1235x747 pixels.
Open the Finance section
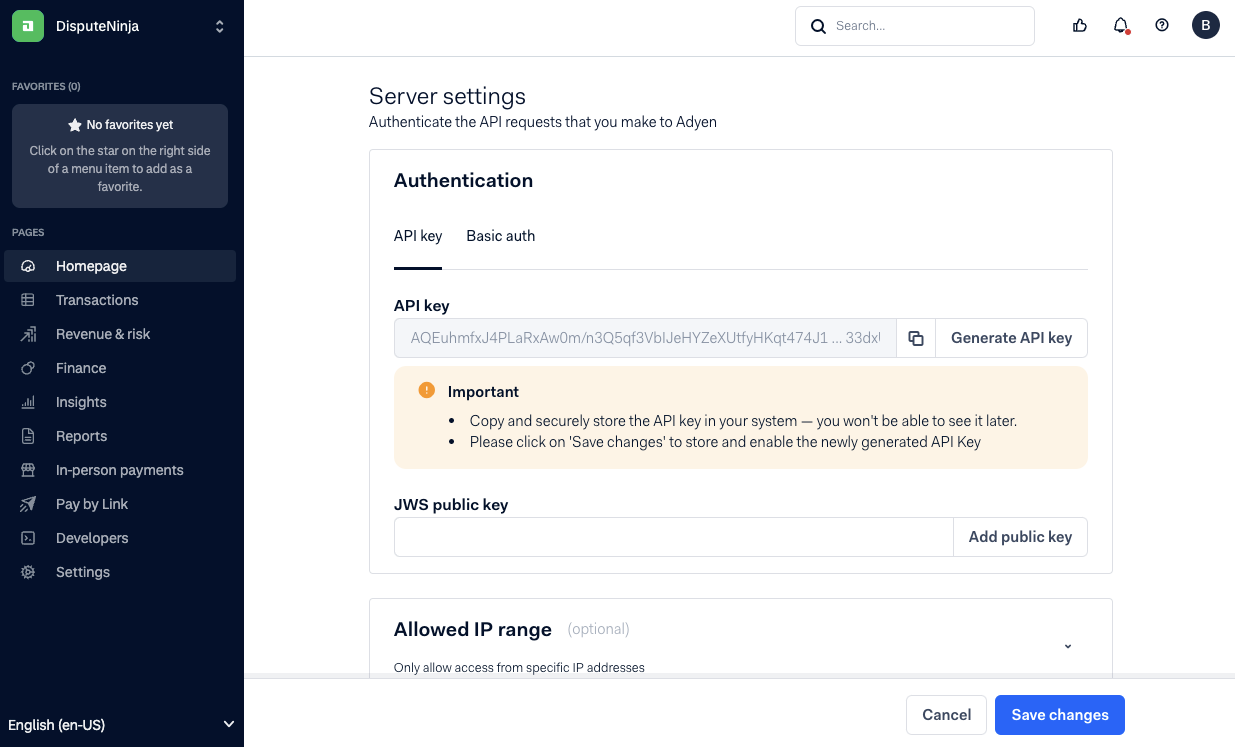pyautogui.click(x=120, y=368)
